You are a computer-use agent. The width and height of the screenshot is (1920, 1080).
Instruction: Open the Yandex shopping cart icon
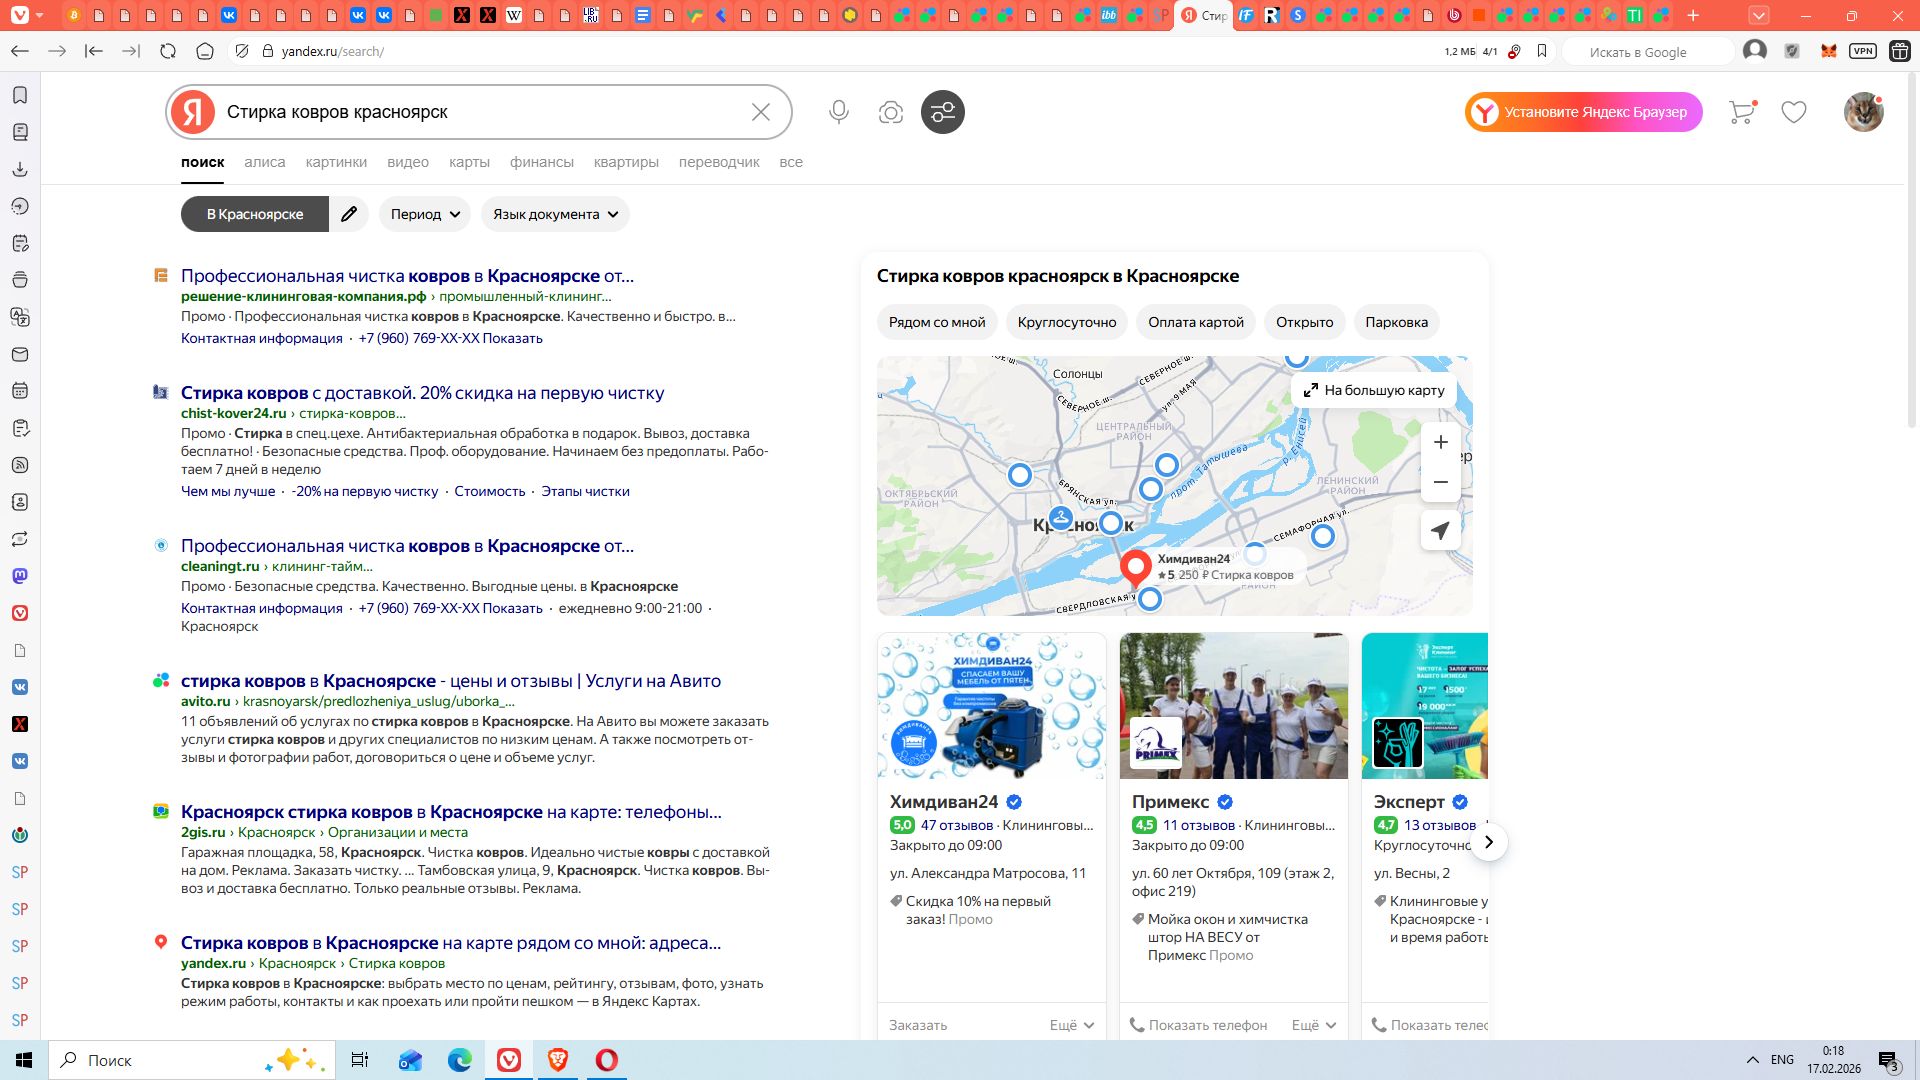tap(1742, 112)
